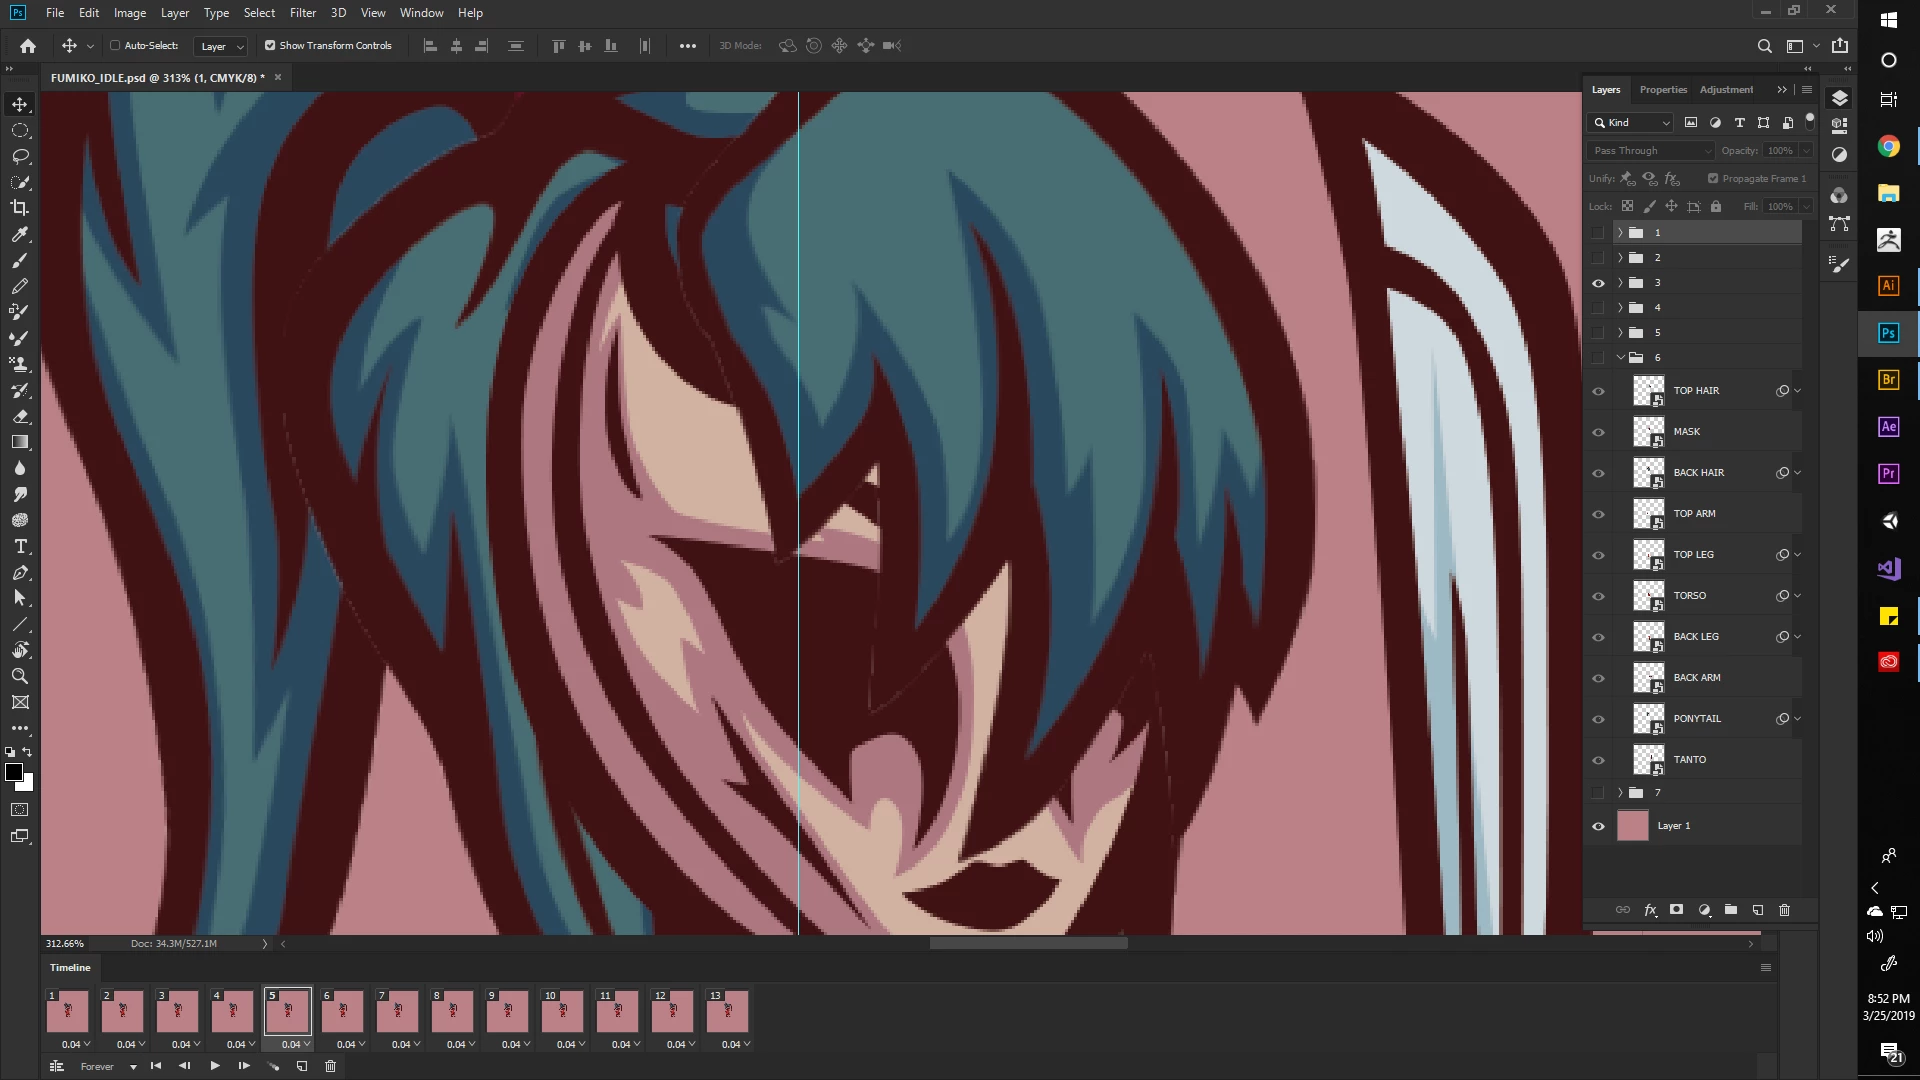Select the Eraser tool
Screen dimensions: 1920x1080
(x=20, y=416)
